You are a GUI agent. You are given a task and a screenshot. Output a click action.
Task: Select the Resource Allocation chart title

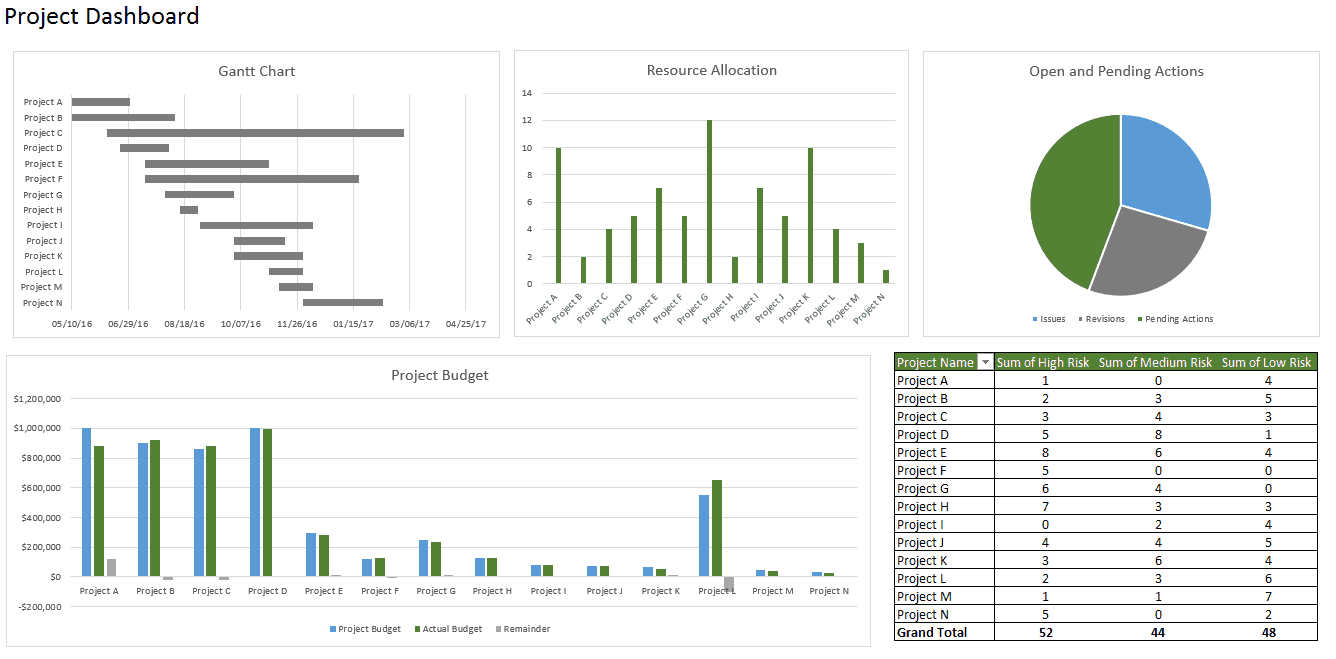pyautogui.click(x=711, y=70)
